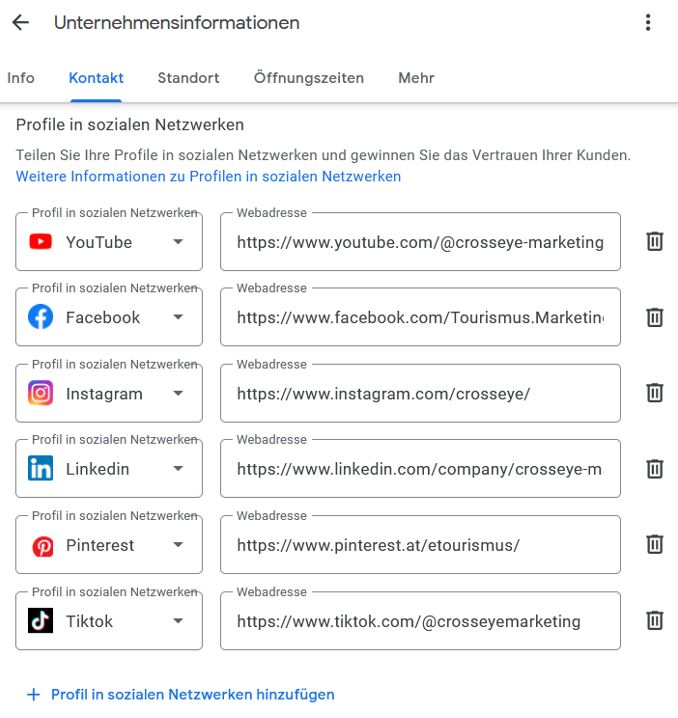Expand the Instagram network dropdown

[109, 393]
